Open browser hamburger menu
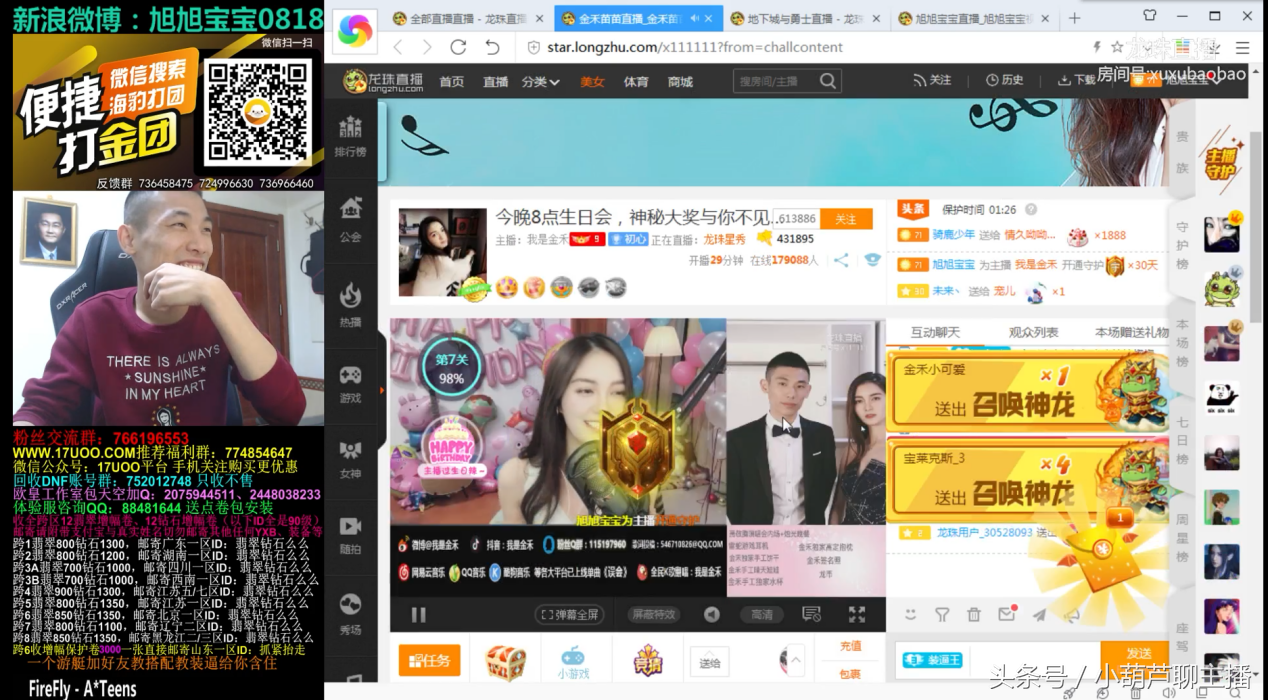 (x=1243, y=47)
